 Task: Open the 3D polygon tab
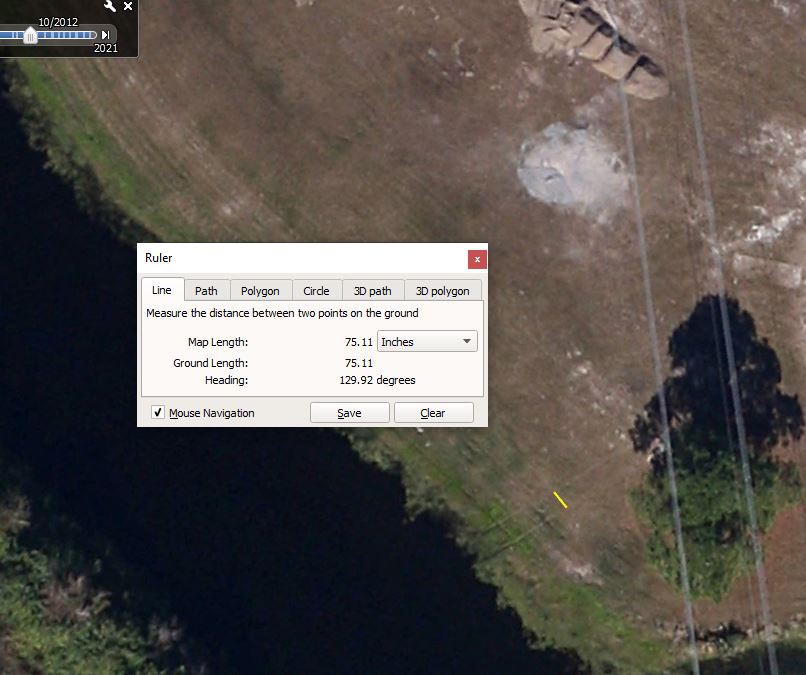click(x=442, y=291)
